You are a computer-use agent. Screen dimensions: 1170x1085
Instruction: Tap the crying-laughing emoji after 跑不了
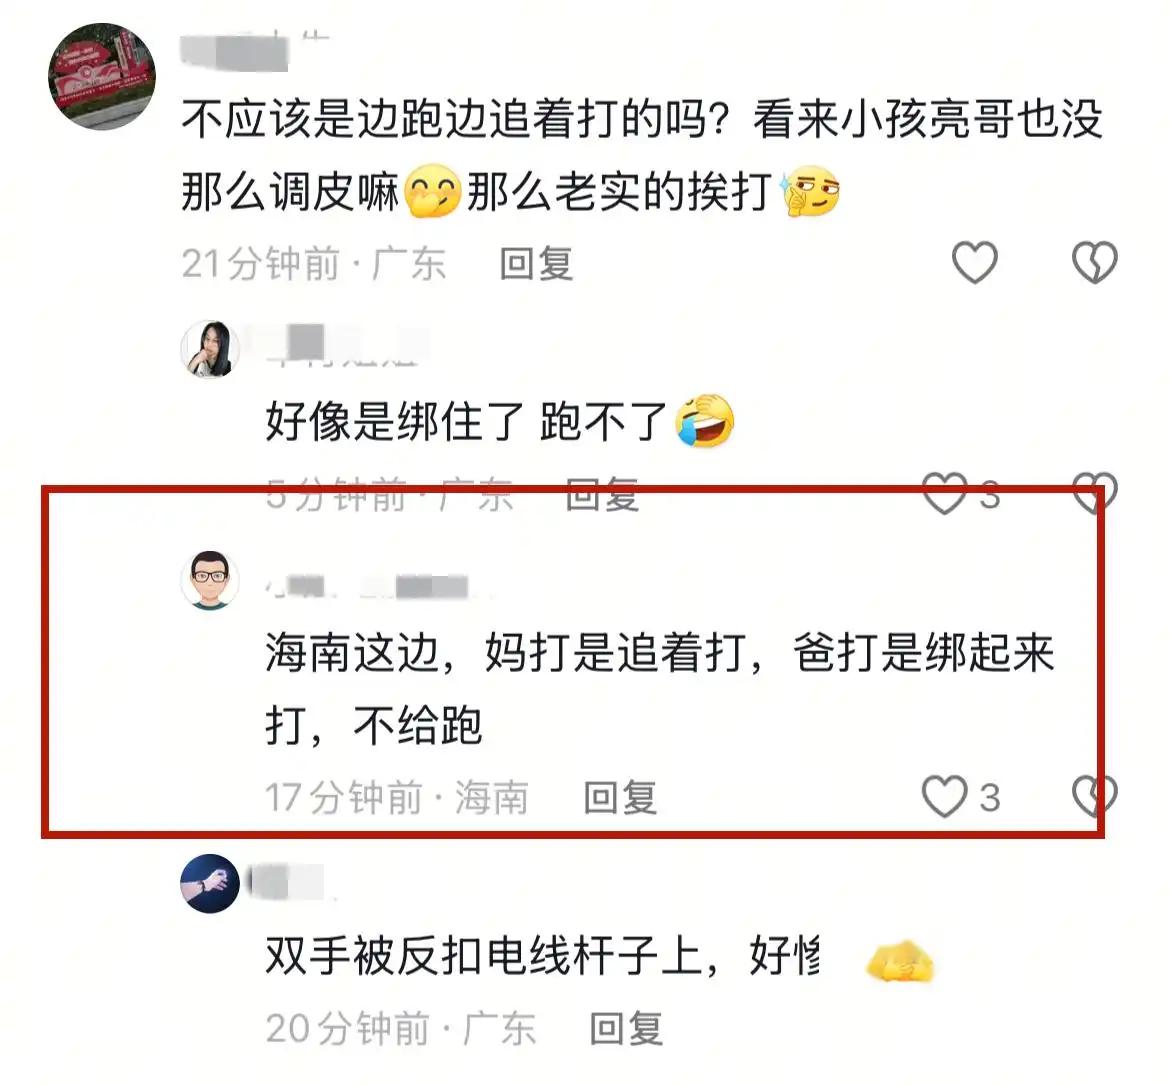coord(704,420)
